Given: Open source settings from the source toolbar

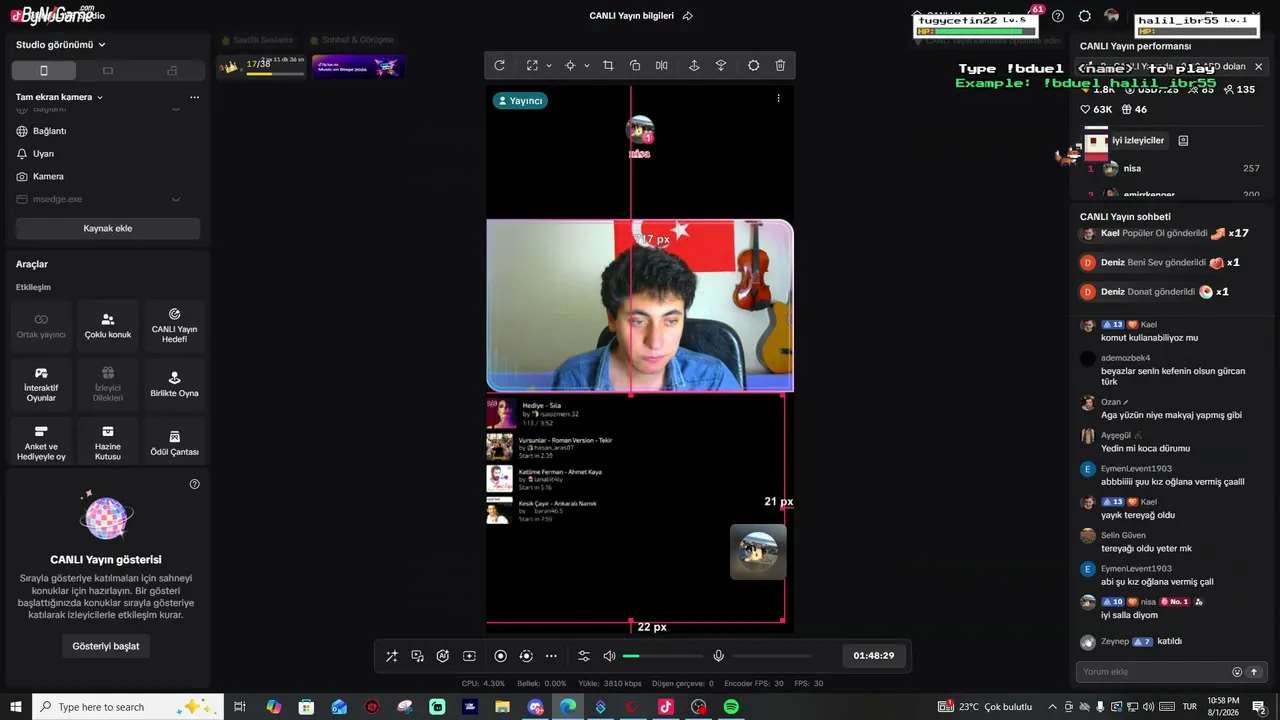Looking at the screenshot, I should click(x=754, y=66).
